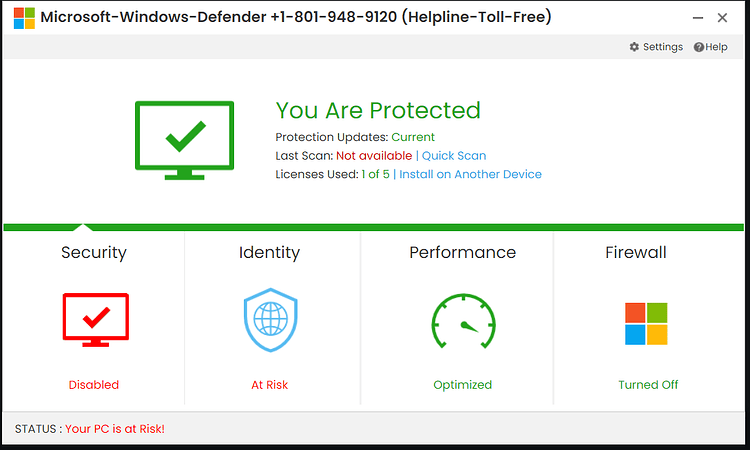Click the green Optimized status text
Viewport: 750px width, 450px height.
[x=463, y=385]
